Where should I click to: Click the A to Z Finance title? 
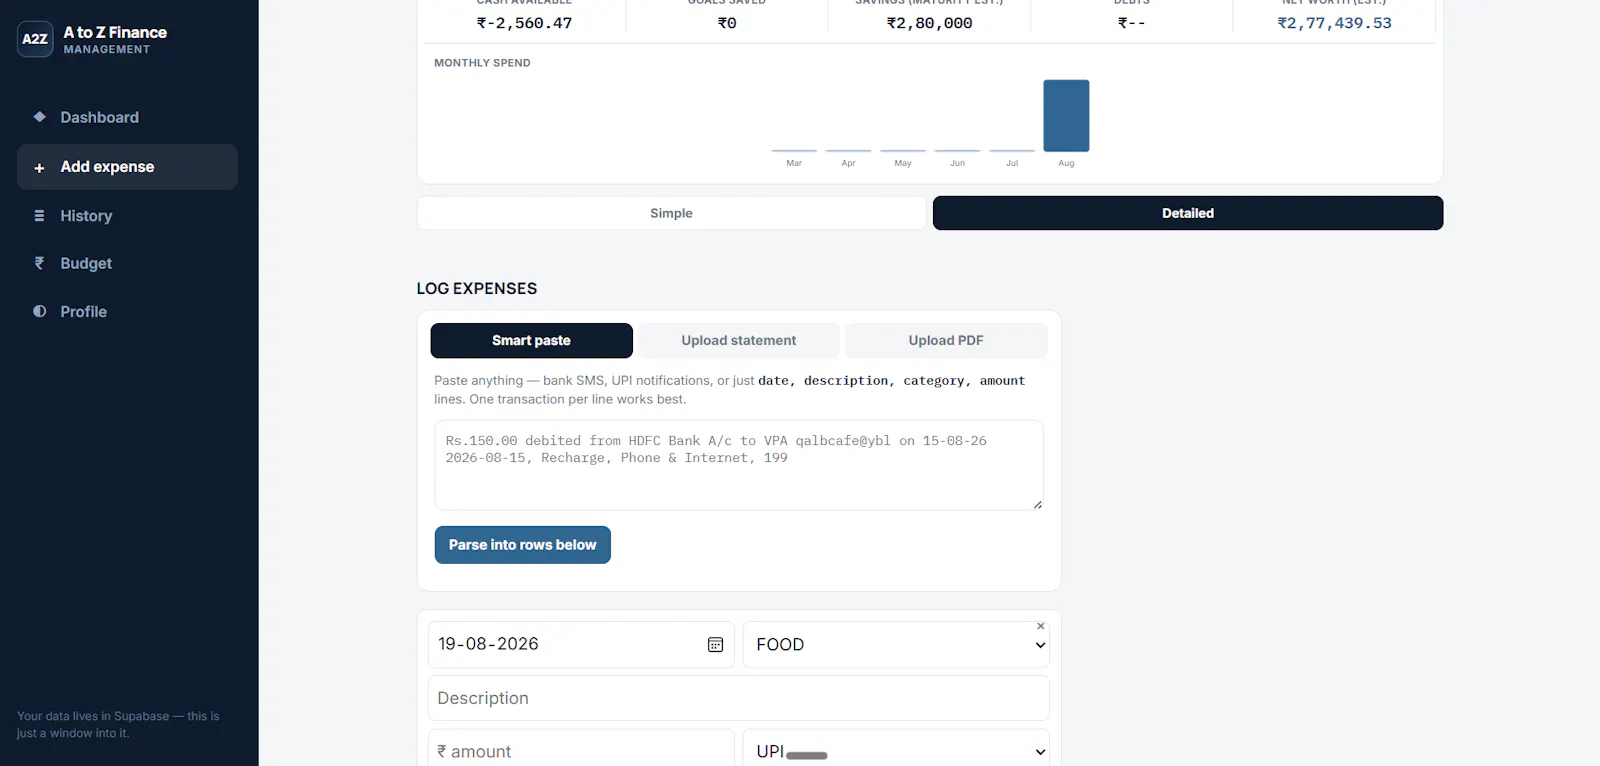(x=115, y=32)
